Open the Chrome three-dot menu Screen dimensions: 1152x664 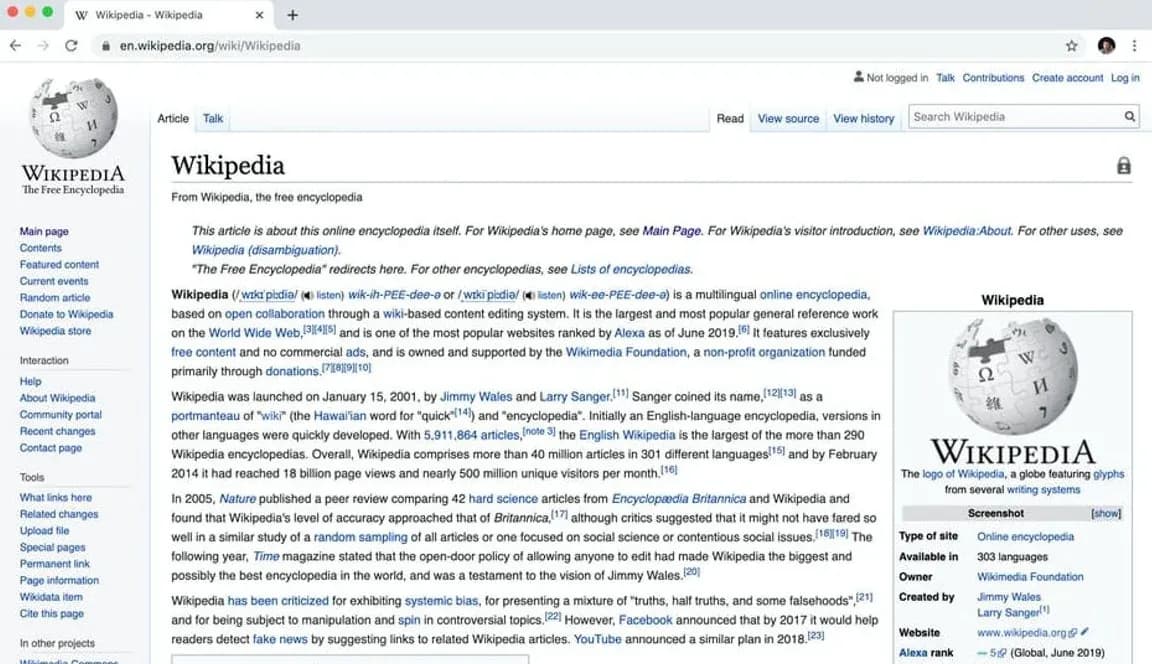(x=1133, y=46)
